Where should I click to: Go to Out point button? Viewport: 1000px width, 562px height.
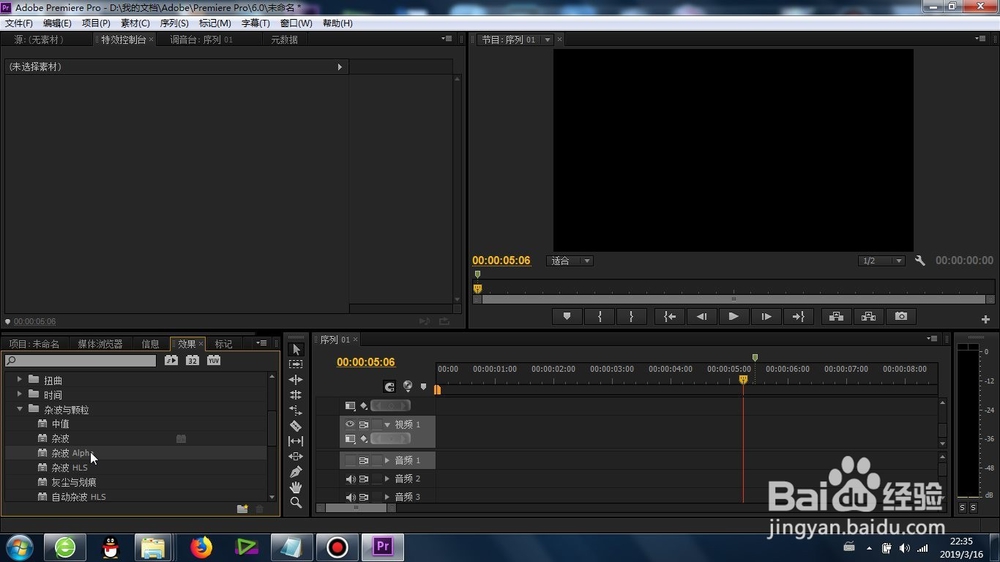click(x=798, y=316)
